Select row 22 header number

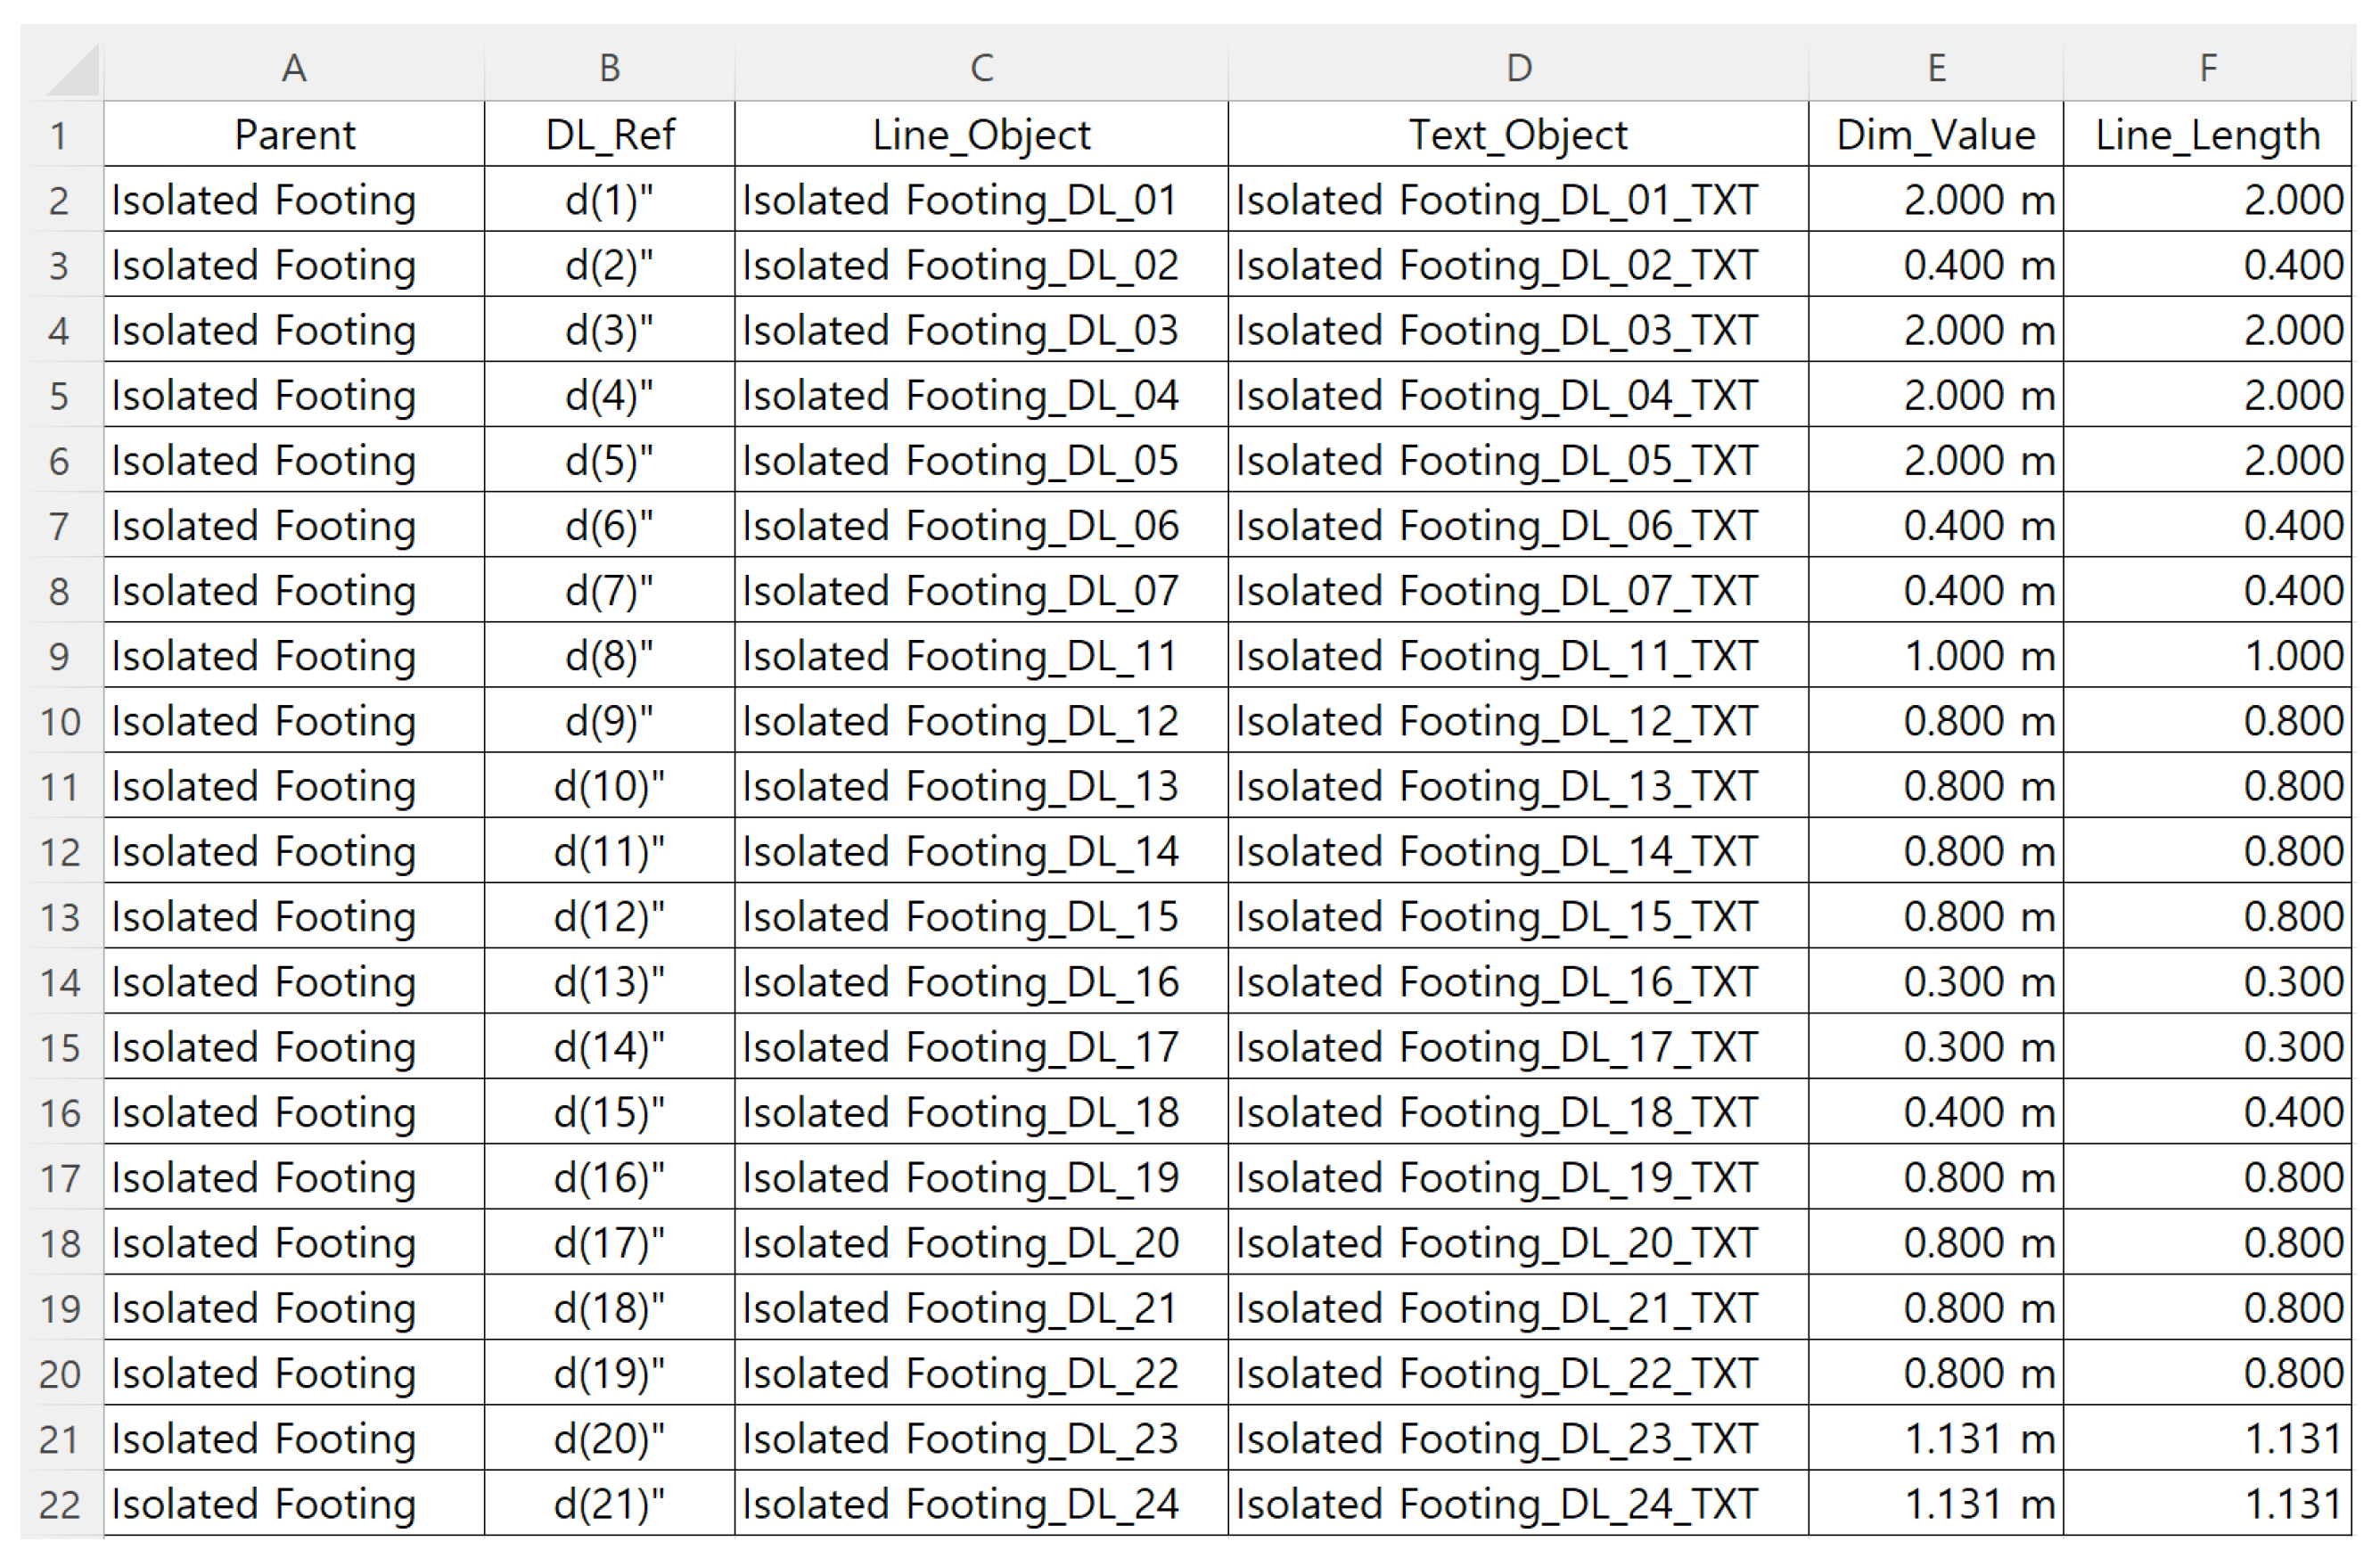pyautogui.click(x=59, y=1504)
